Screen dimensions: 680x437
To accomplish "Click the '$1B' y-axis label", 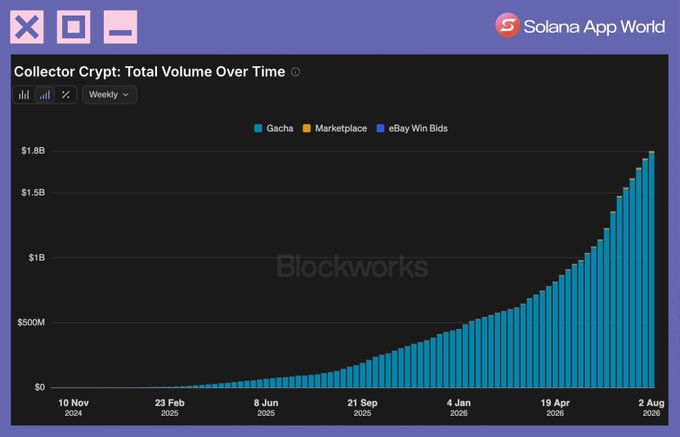I will point(37,258).
